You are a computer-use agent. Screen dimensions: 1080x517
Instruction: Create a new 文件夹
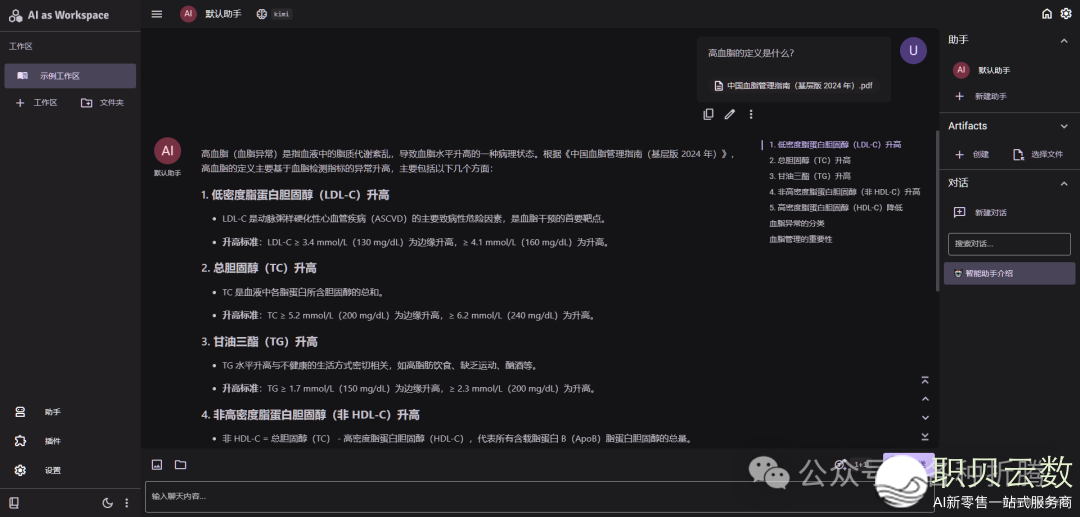click(102, 103)
